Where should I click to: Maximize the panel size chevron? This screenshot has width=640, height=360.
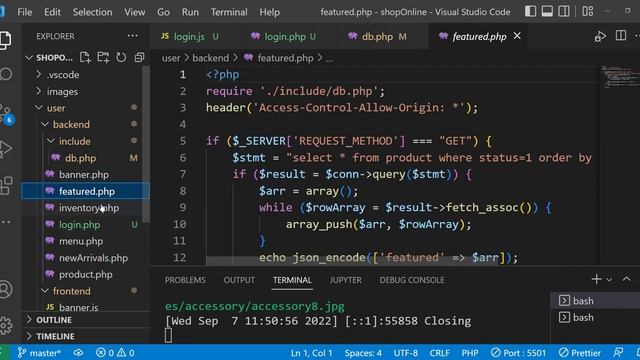click(626, 279)
